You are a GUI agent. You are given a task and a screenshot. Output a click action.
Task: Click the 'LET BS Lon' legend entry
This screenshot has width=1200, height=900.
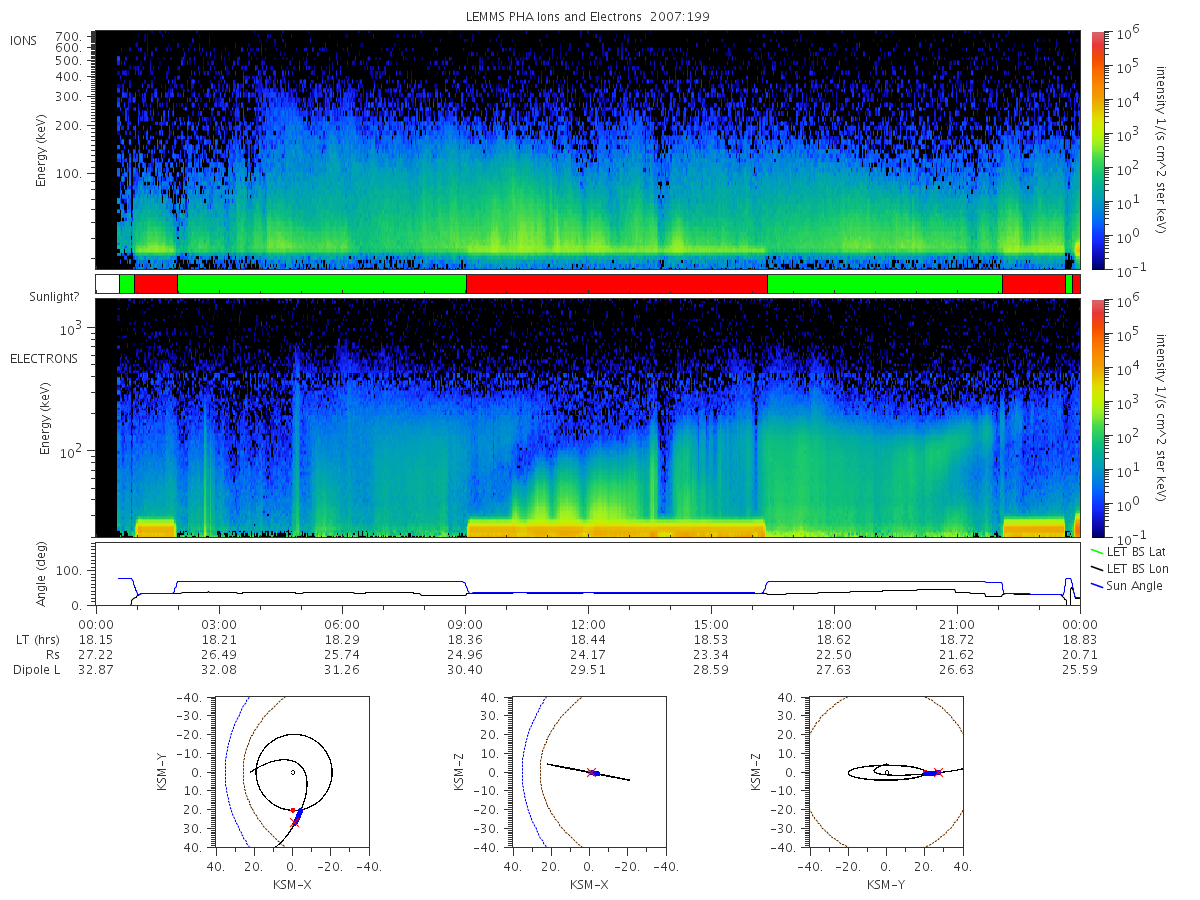[1129, 568]
